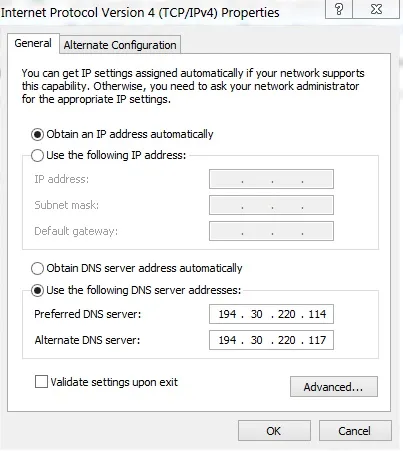This screenshot has height=451, width=403.
Task: Click the disabled IP address field
Action: [x=271, y=179]
